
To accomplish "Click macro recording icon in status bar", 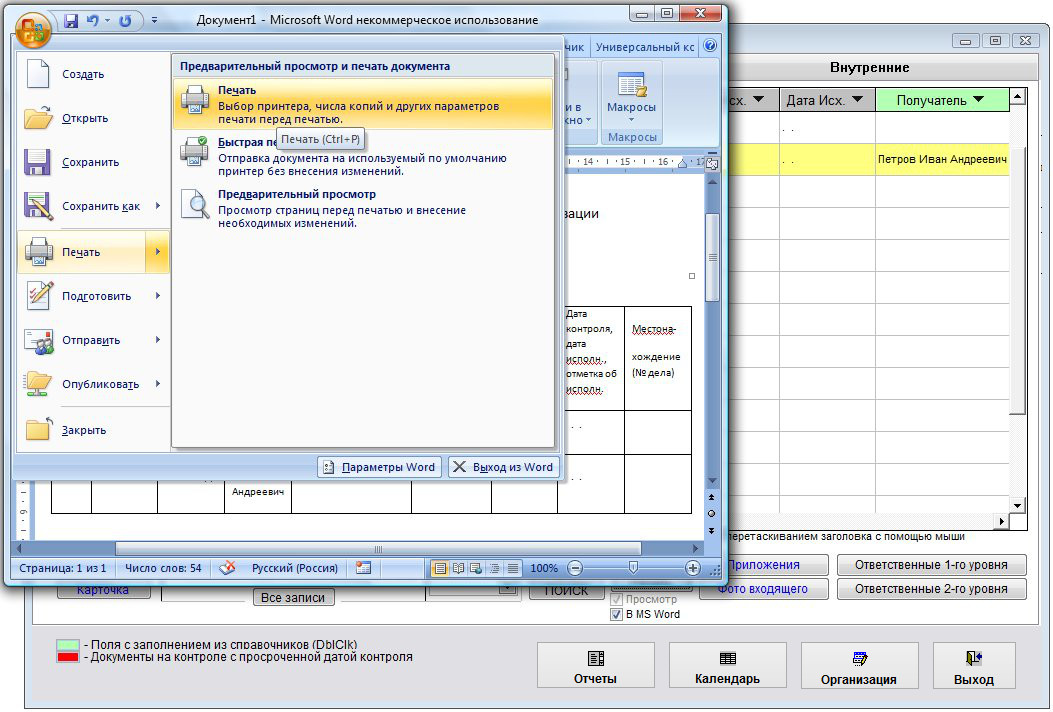I will click(x=363, y=568).
